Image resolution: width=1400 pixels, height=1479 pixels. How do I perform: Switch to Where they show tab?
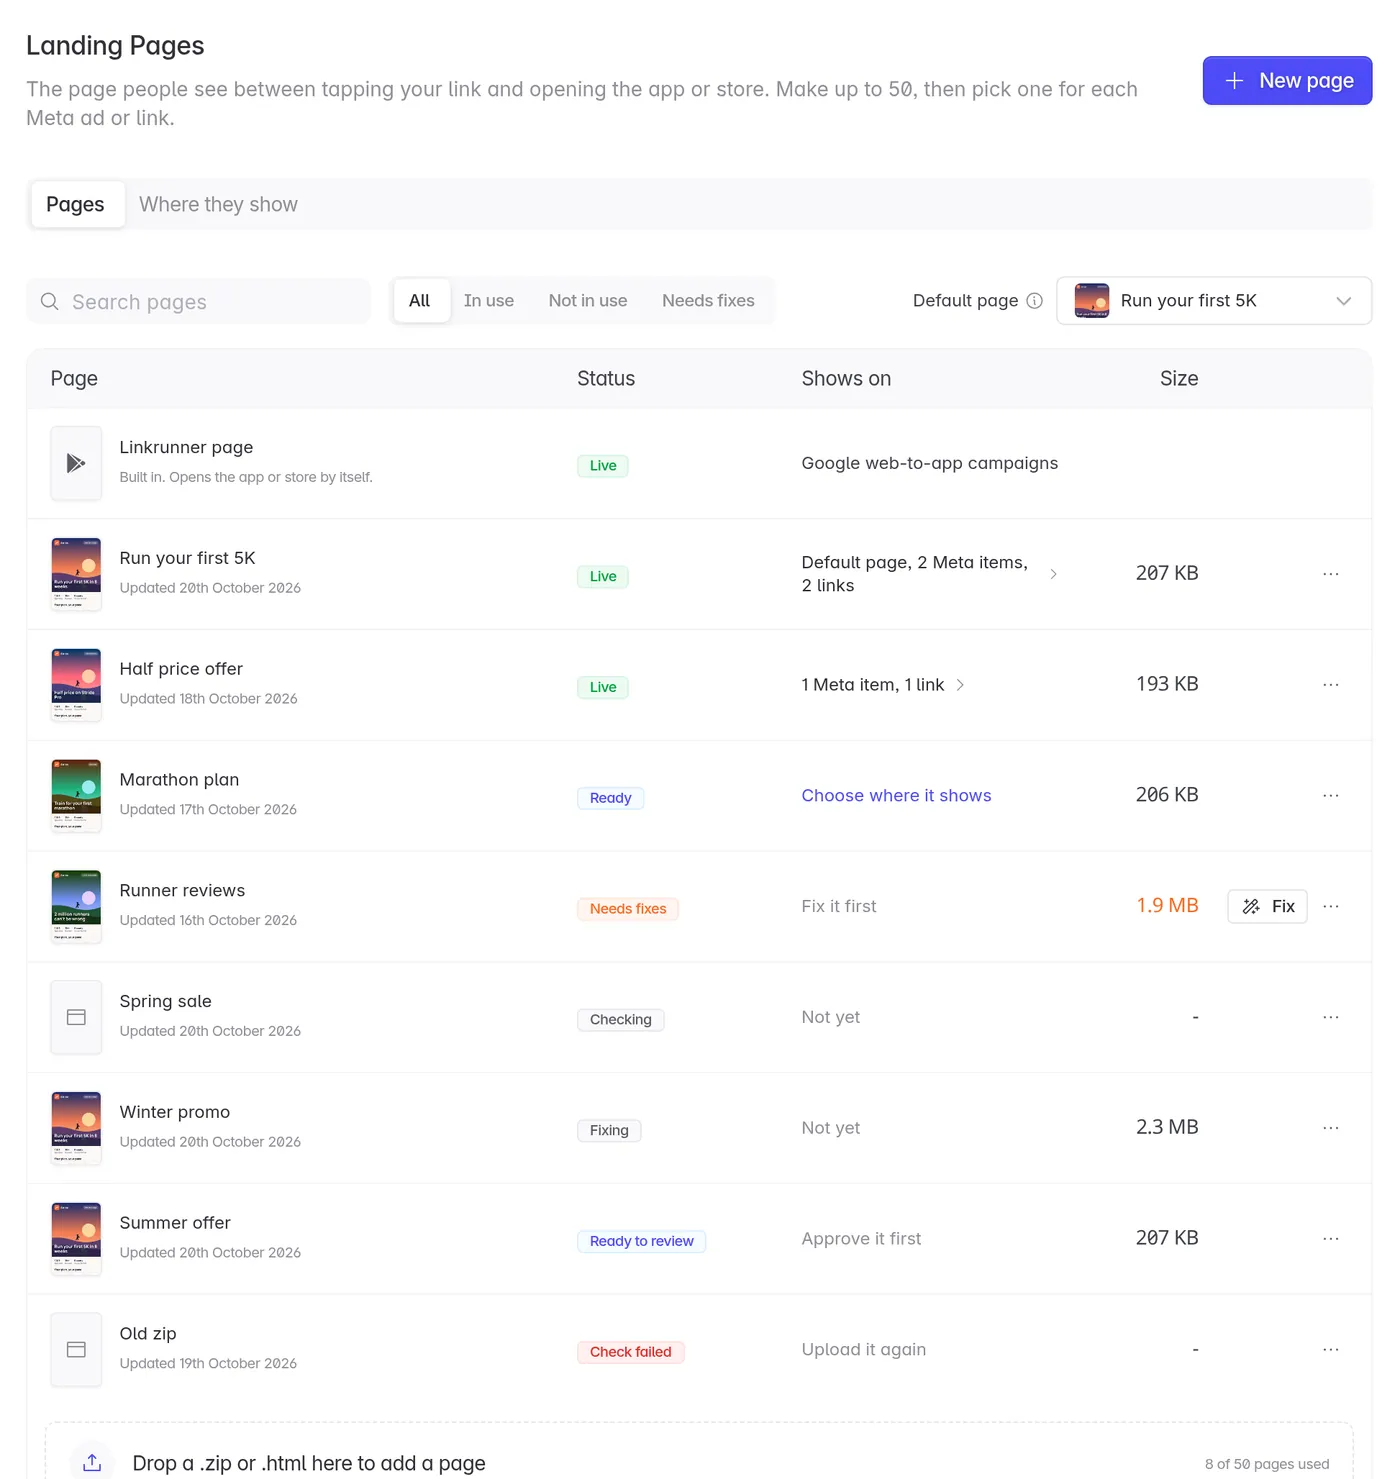[218, 204]
